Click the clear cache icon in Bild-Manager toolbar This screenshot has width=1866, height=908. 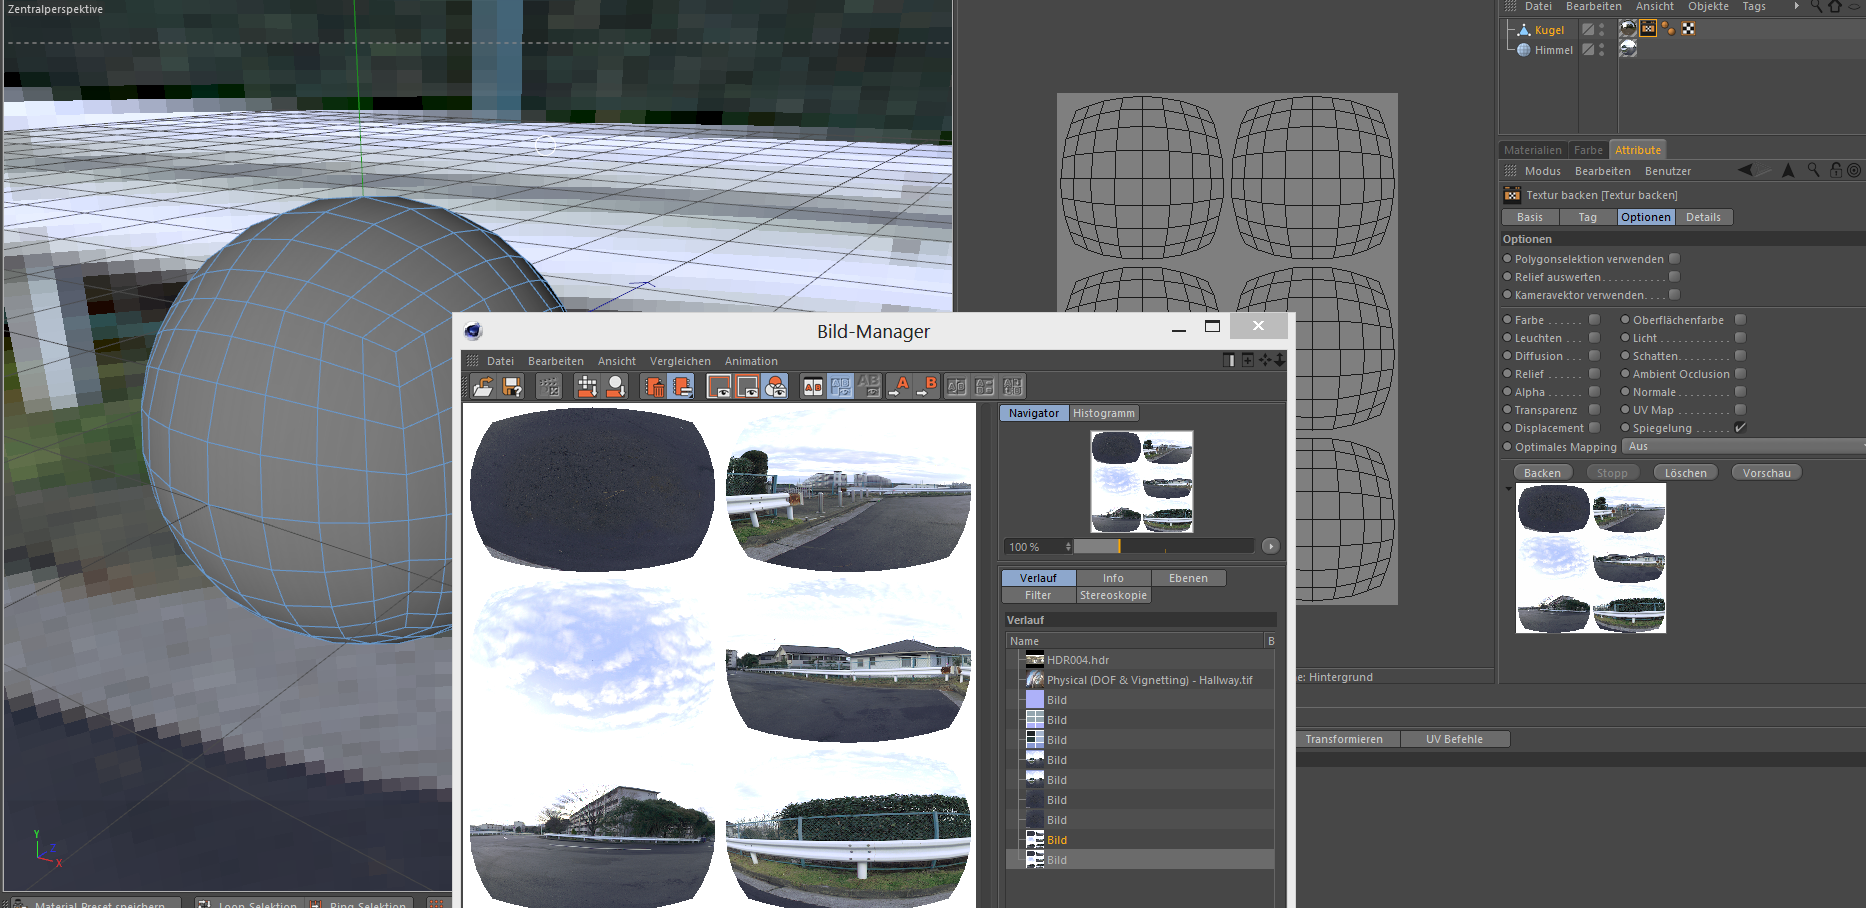pyautogui.click(x=549, y=386)
